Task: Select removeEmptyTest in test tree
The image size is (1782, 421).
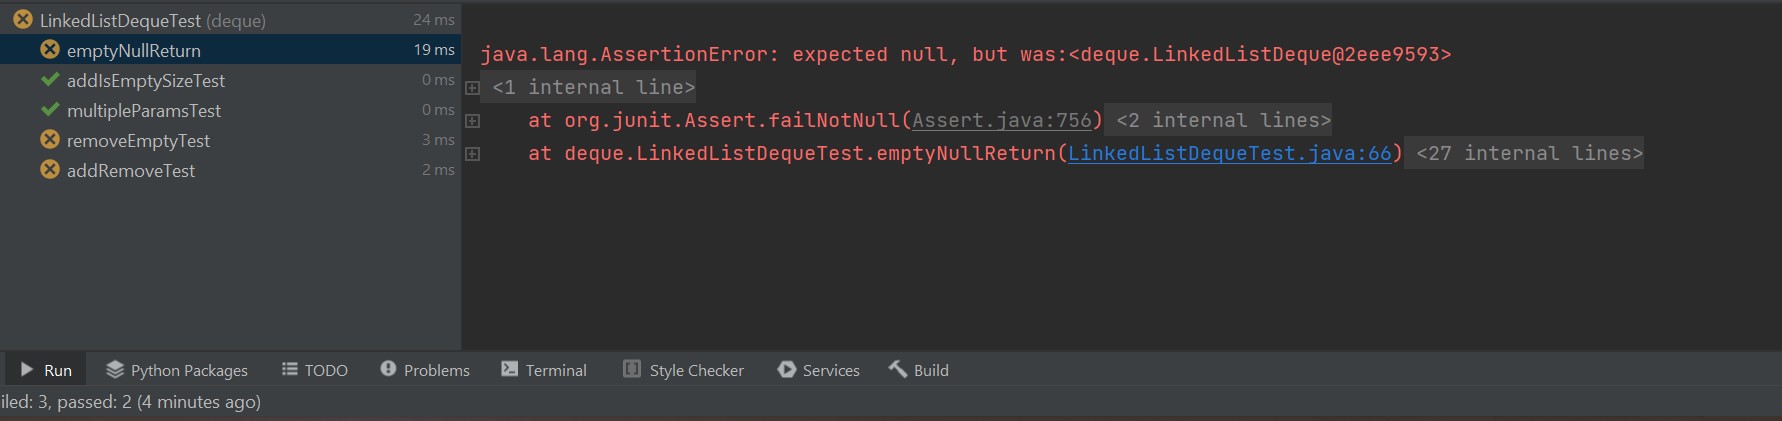Action: tap(230, 140)
